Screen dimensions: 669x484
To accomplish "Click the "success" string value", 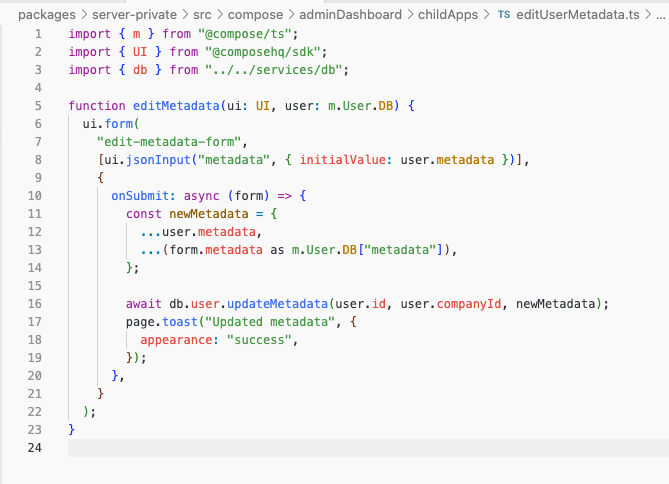I will click(259, 340).
